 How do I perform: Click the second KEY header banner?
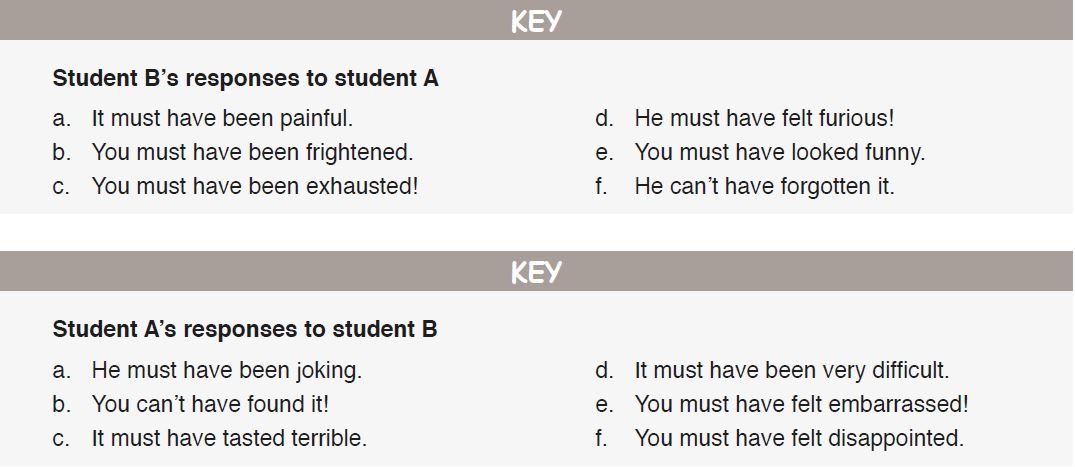(538, 271)
